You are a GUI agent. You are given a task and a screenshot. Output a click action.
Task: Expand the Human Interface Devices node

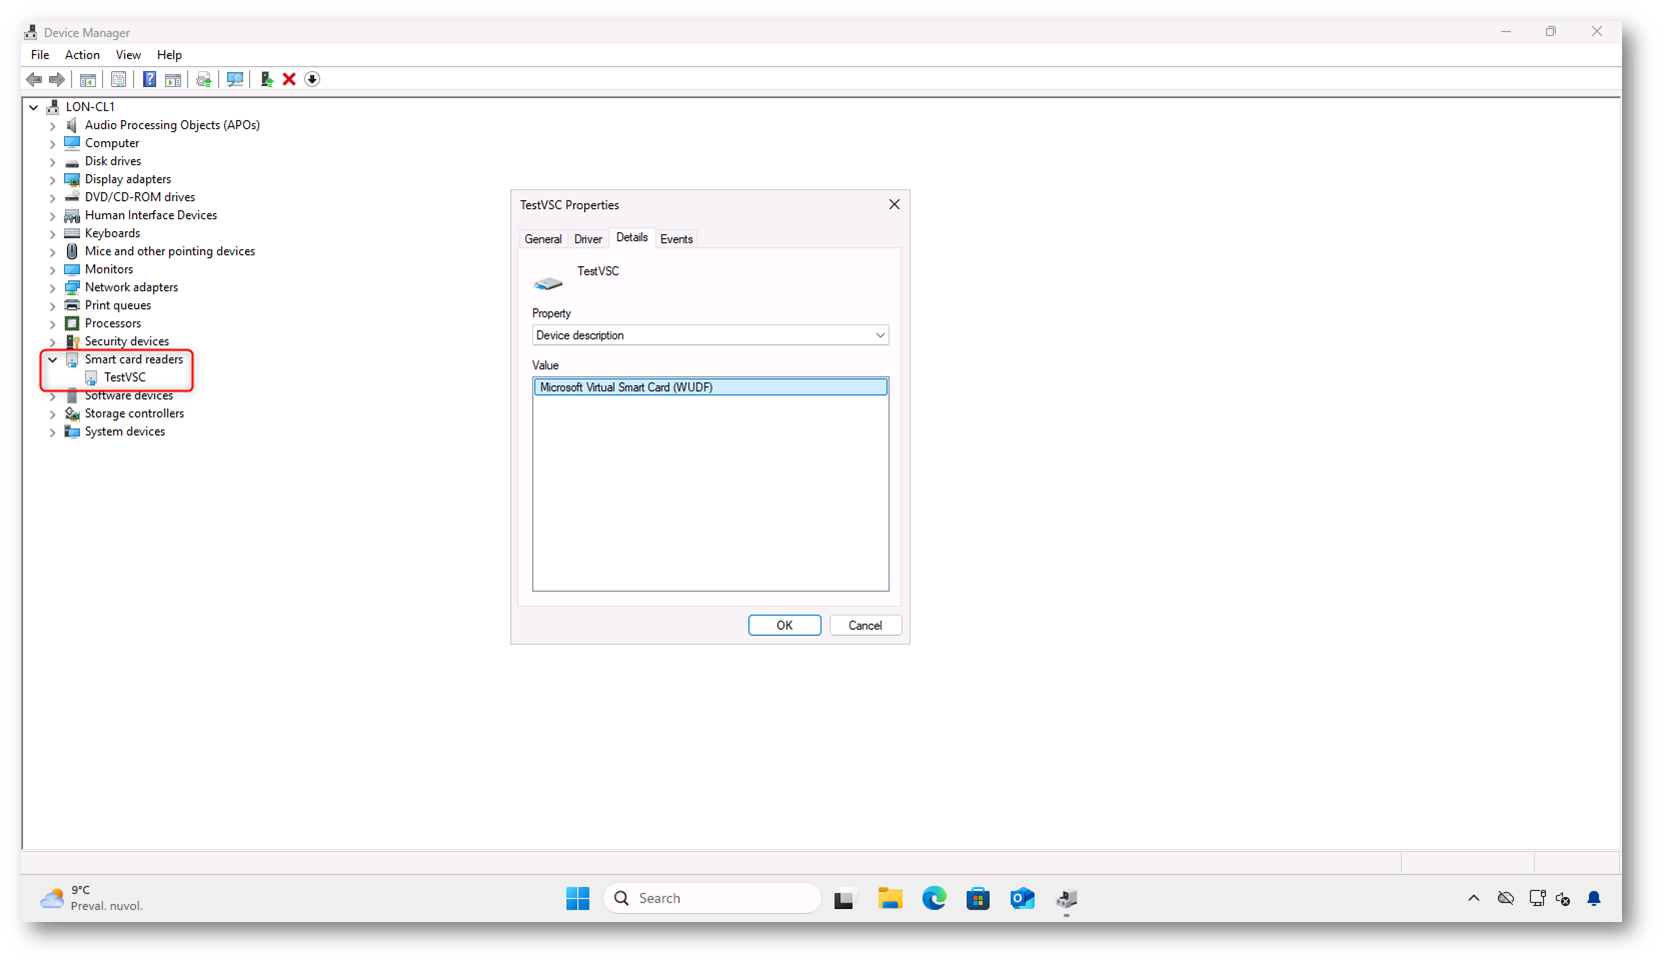point(53,215)
